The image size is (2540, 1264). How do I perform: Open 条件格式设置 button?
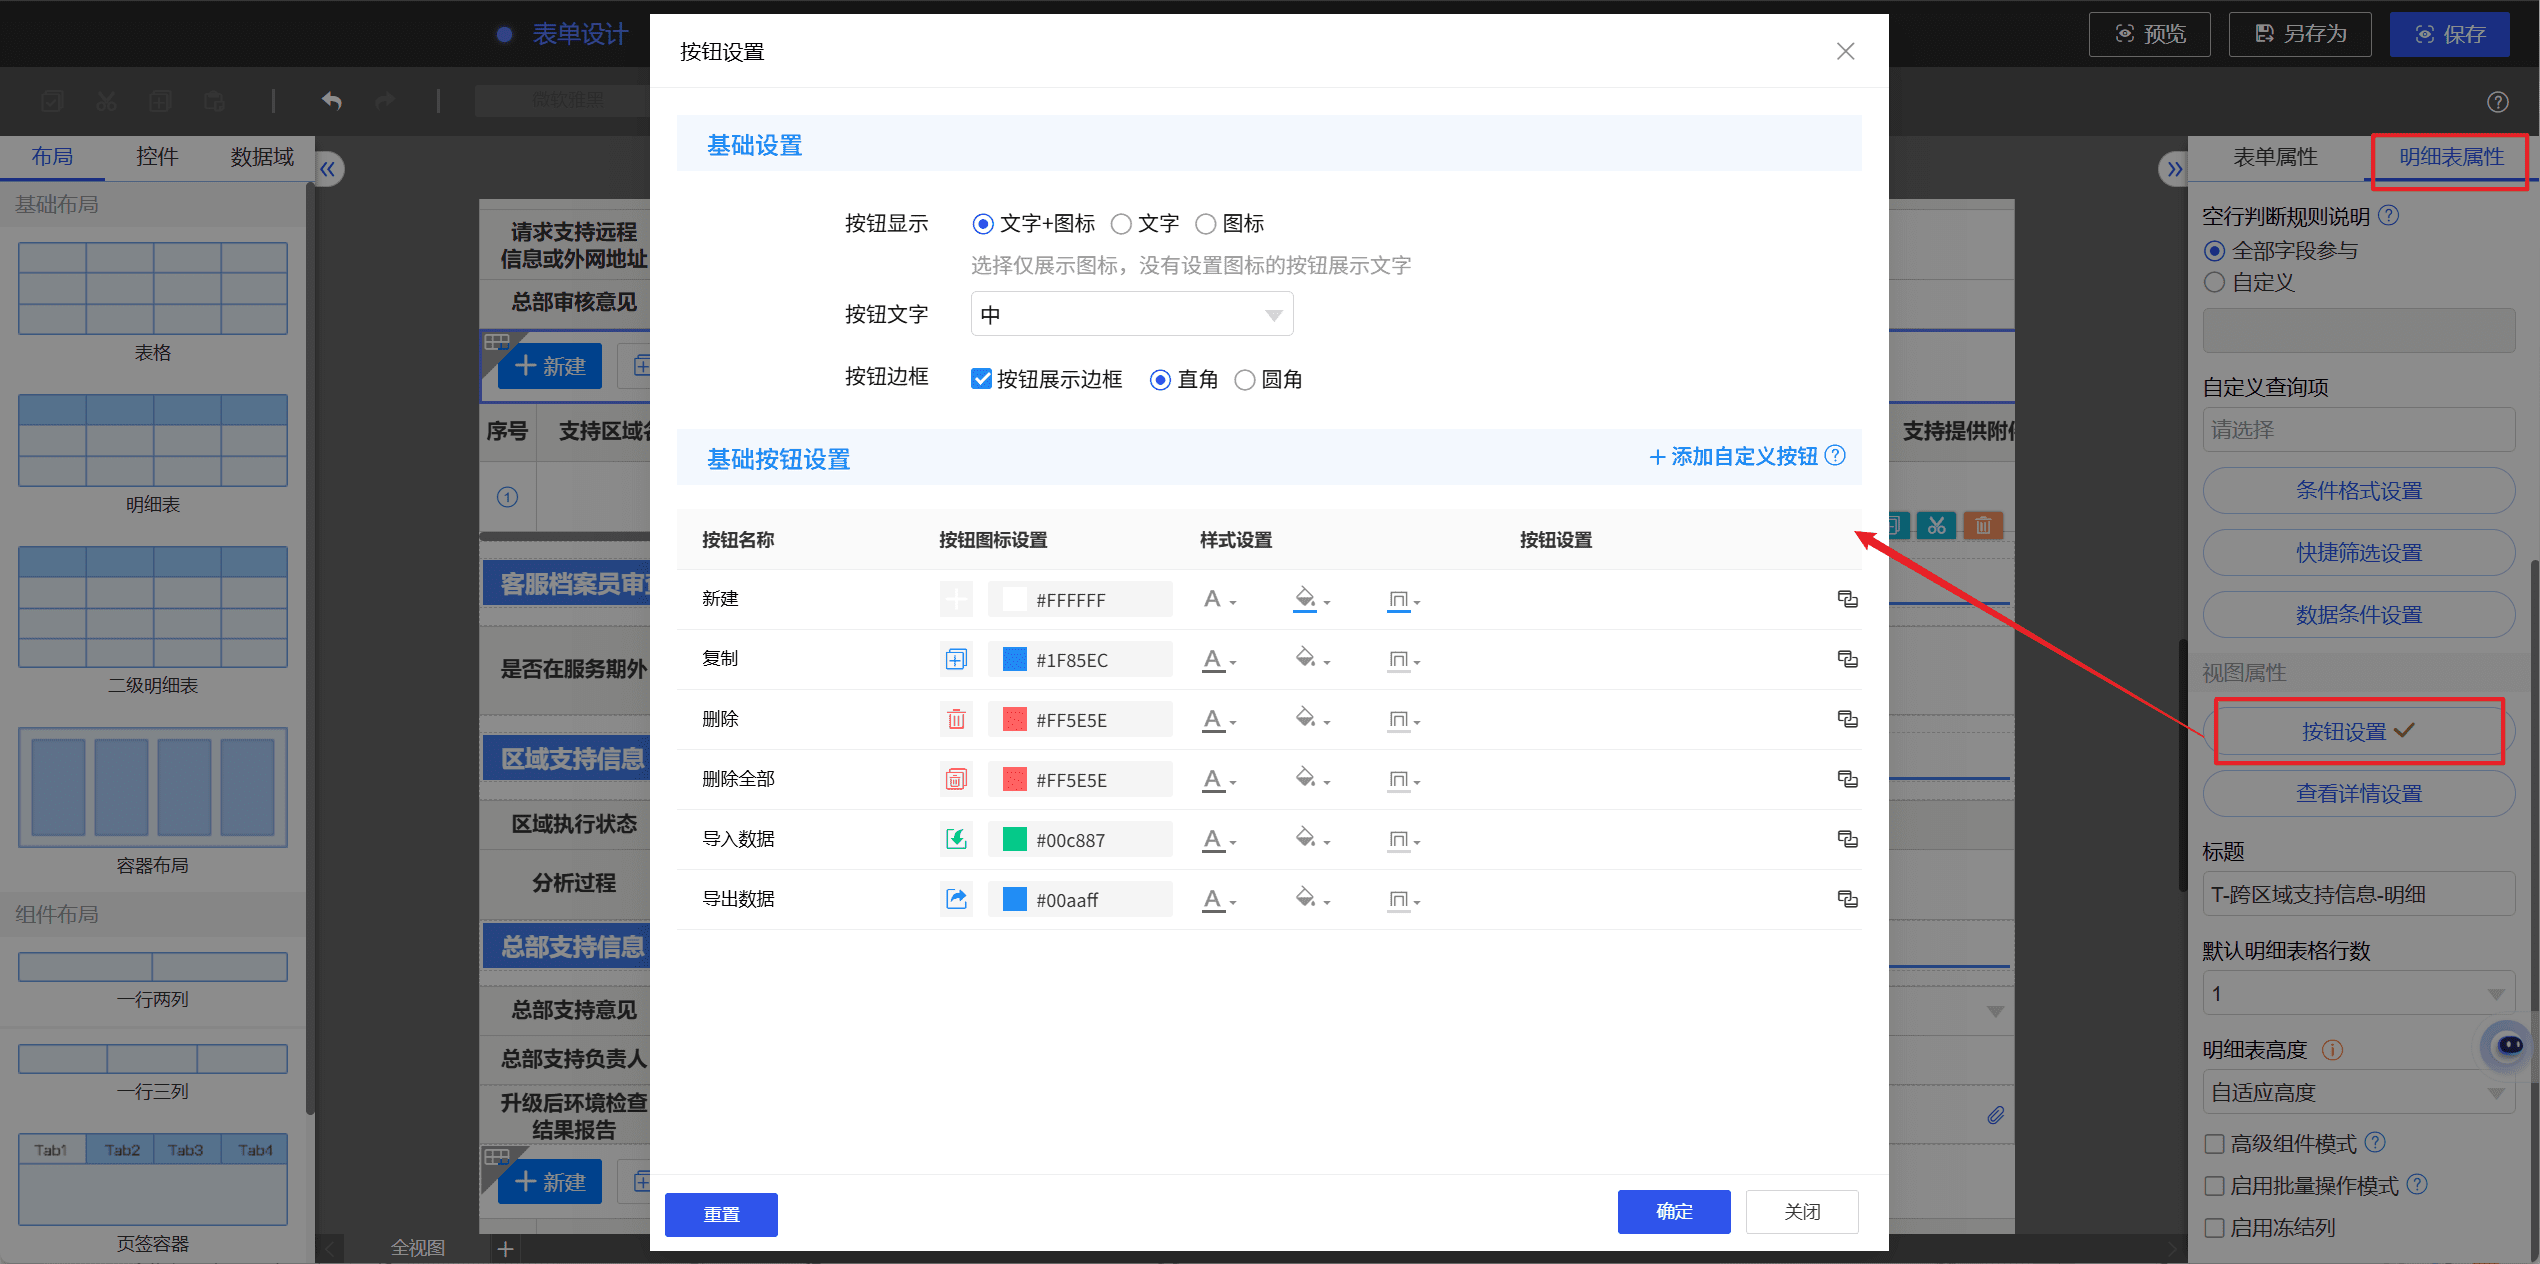(x=2359, y=491)
